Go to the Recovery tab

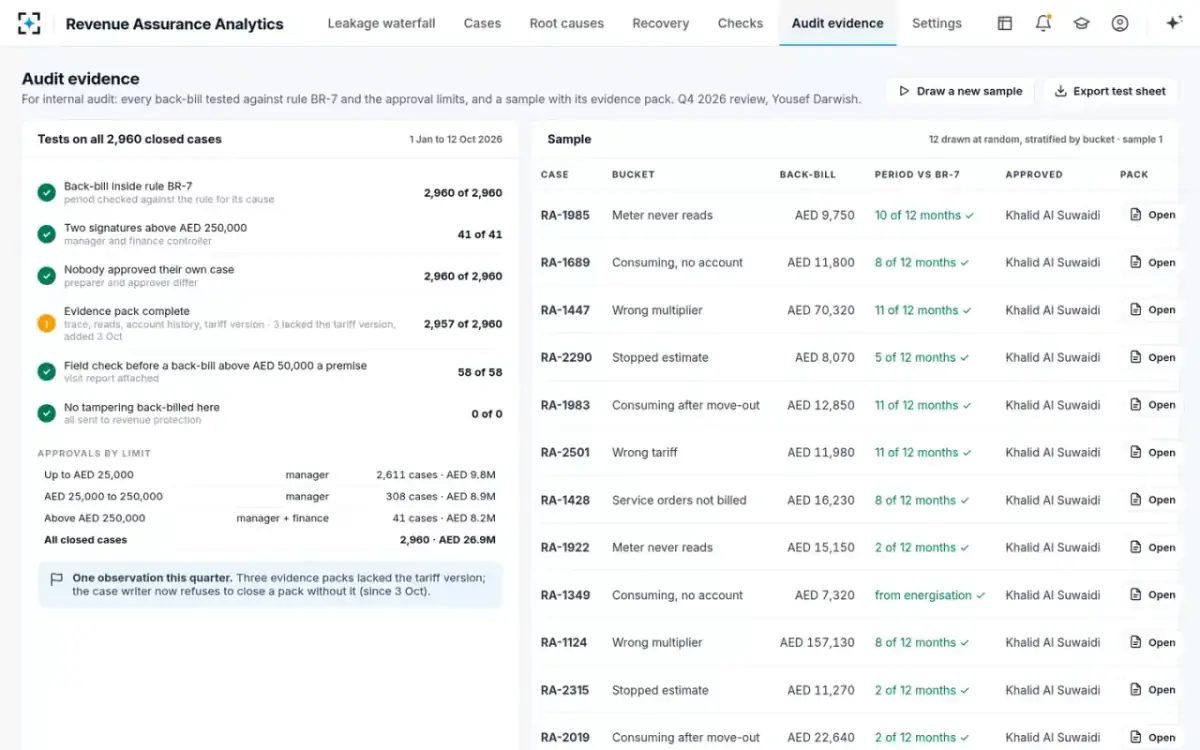coord(660,23)
